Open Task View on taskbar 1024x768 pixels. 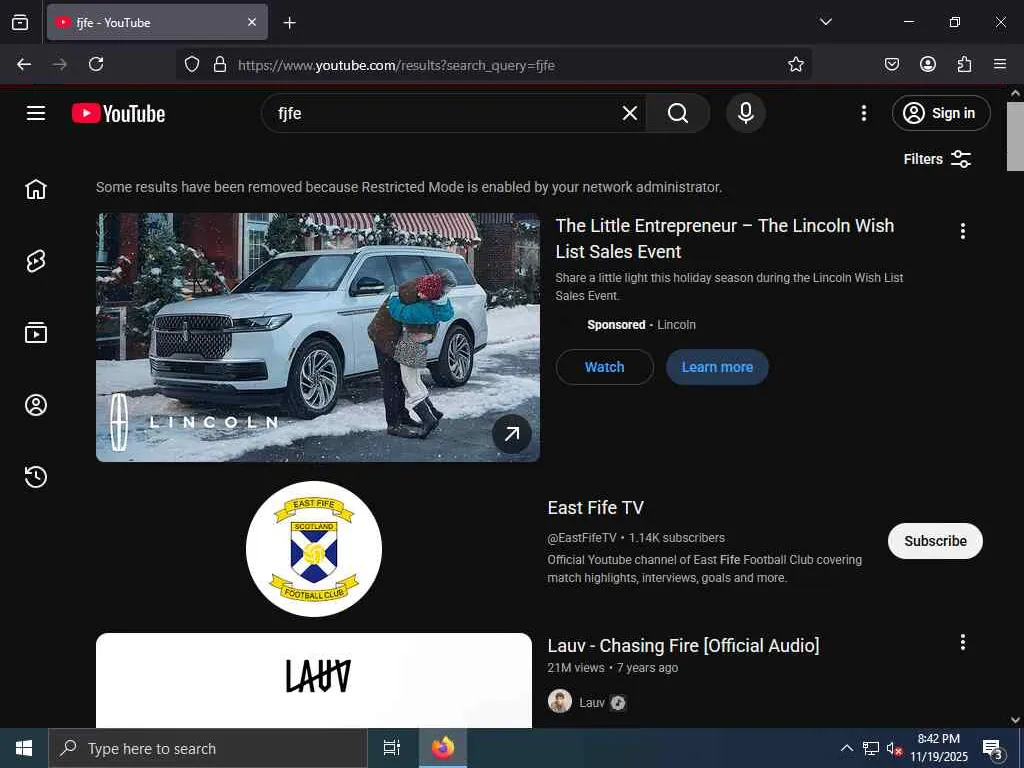[391, 748]
